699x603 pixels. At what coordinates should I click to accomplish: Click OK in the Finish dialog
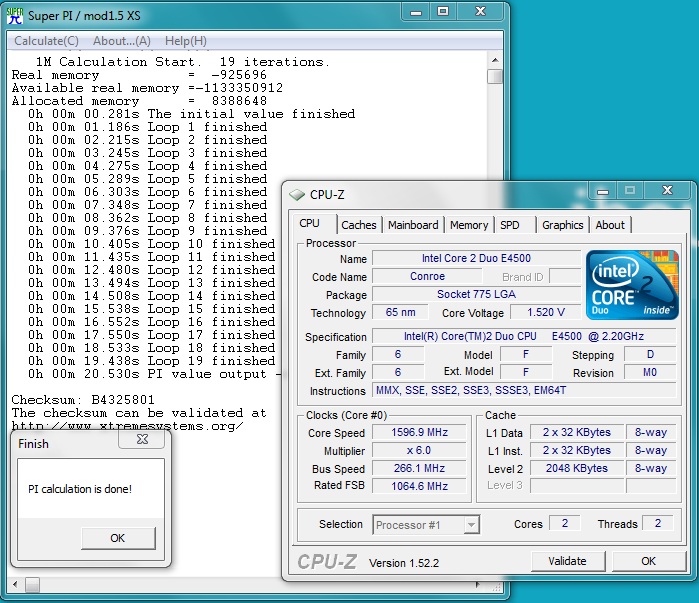click(118, 538)
